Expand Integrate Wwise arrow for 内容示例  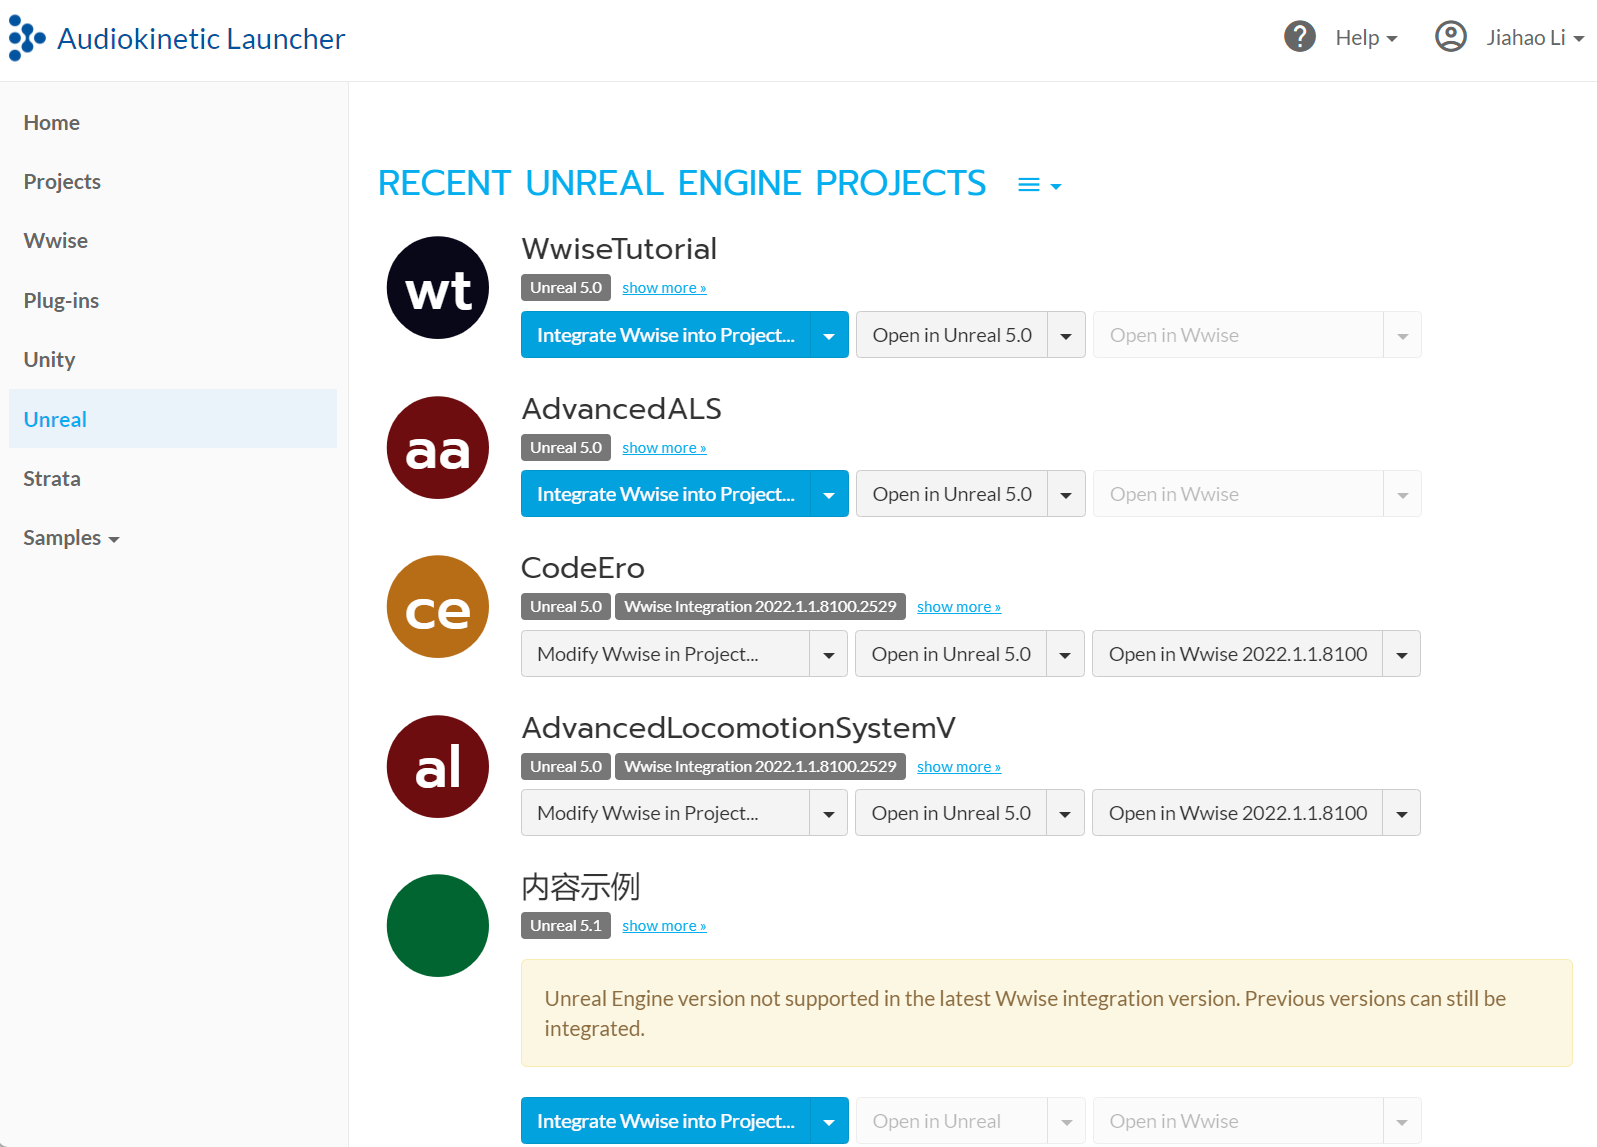click(829, 1121)
